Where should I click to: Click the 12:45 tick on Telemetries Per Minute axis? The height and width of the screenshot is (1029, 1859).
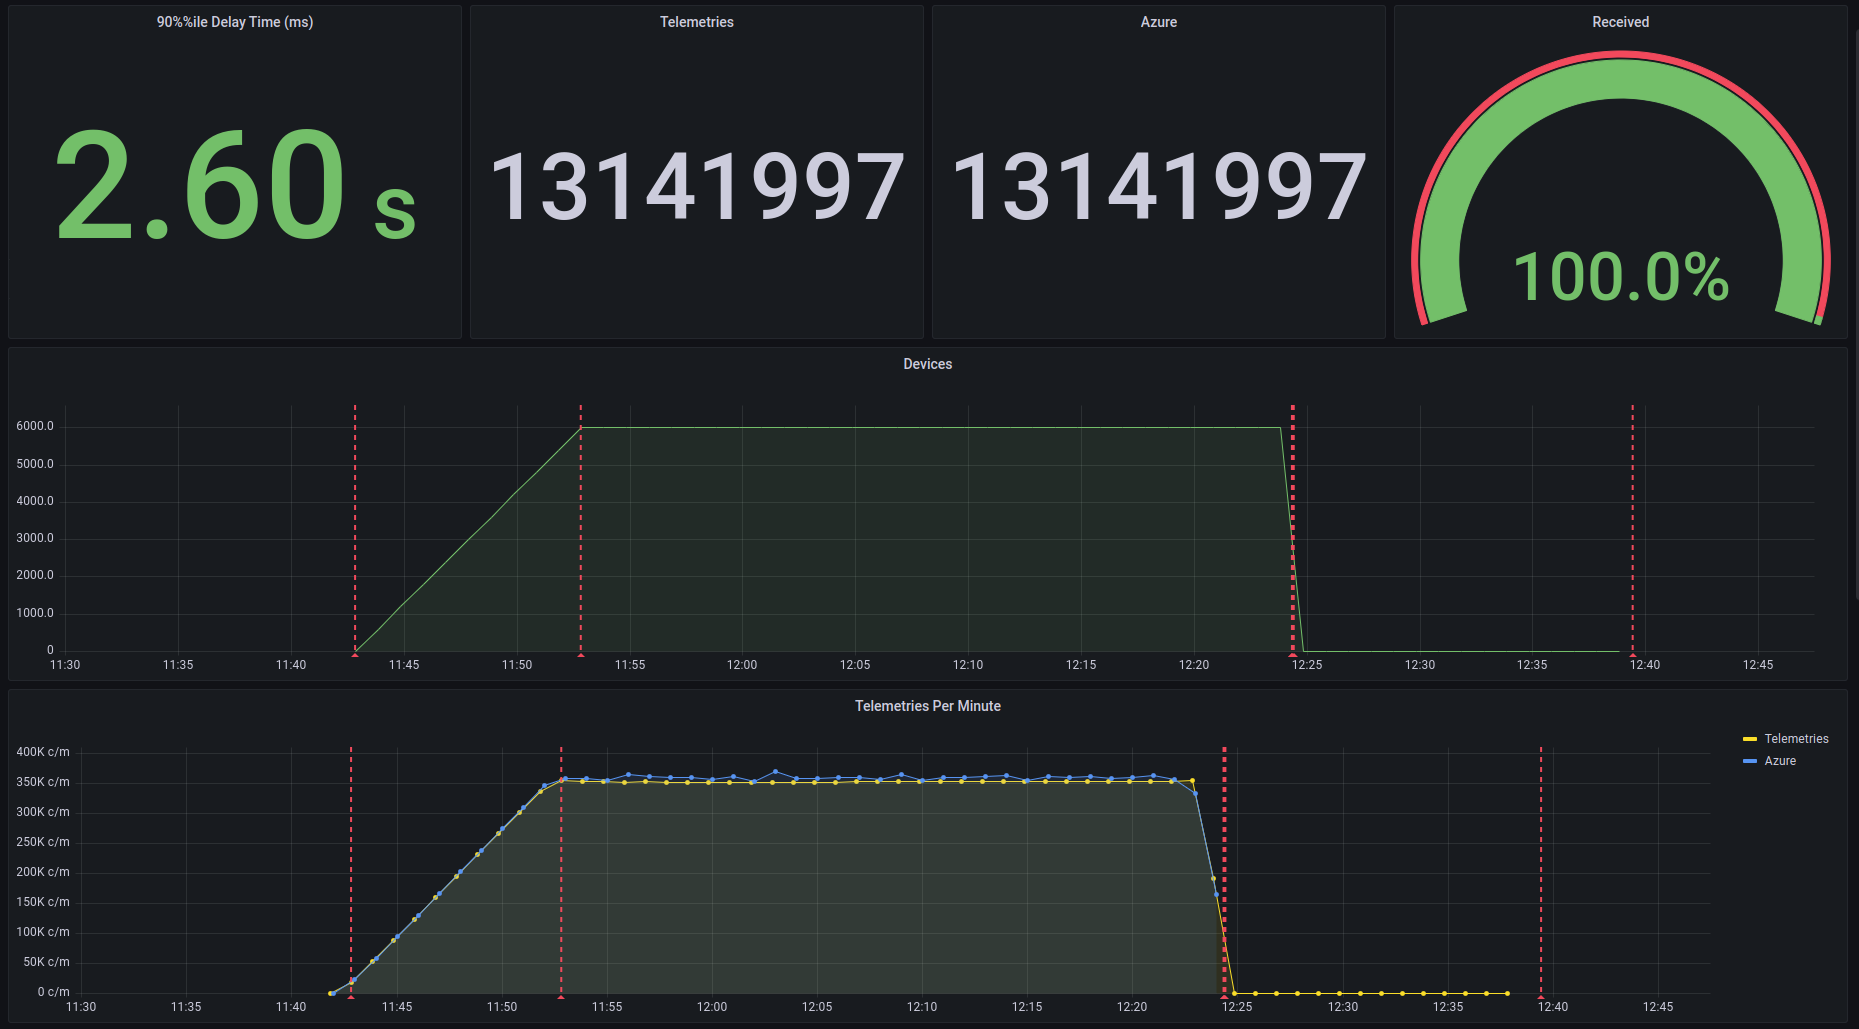pos(1658,1007)
